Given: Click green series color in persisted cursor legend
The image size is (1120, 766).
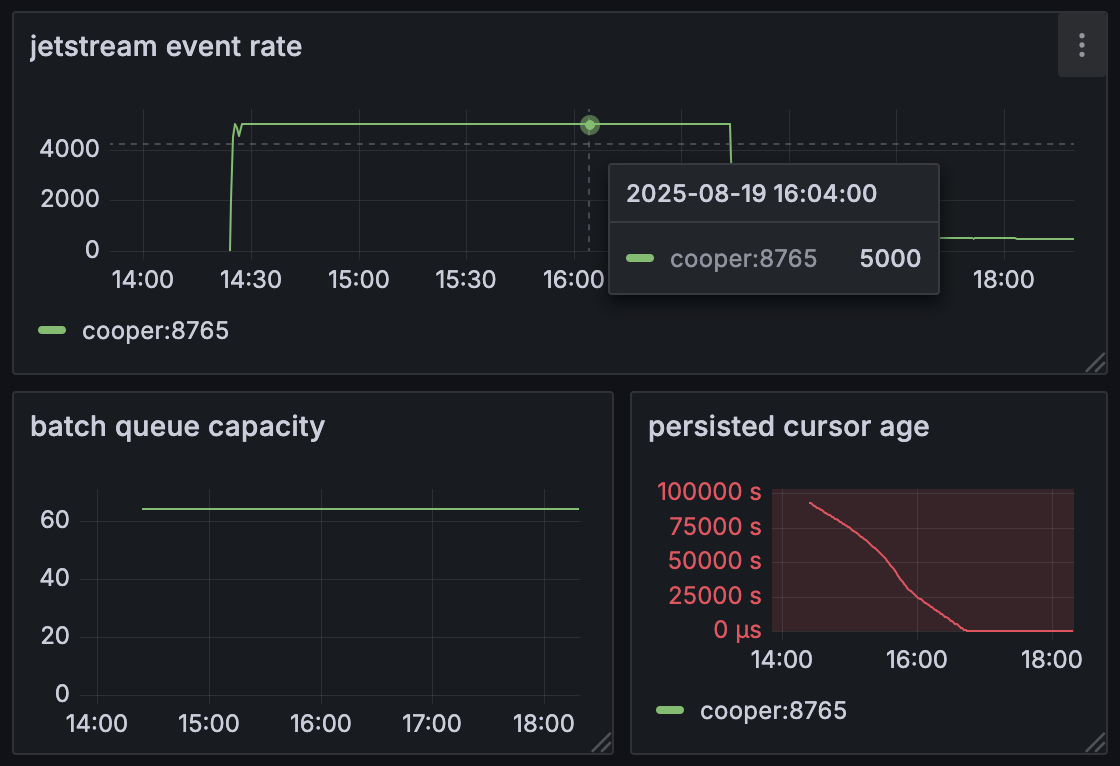Looking at the screenshot, I should (x=670, y=711).
